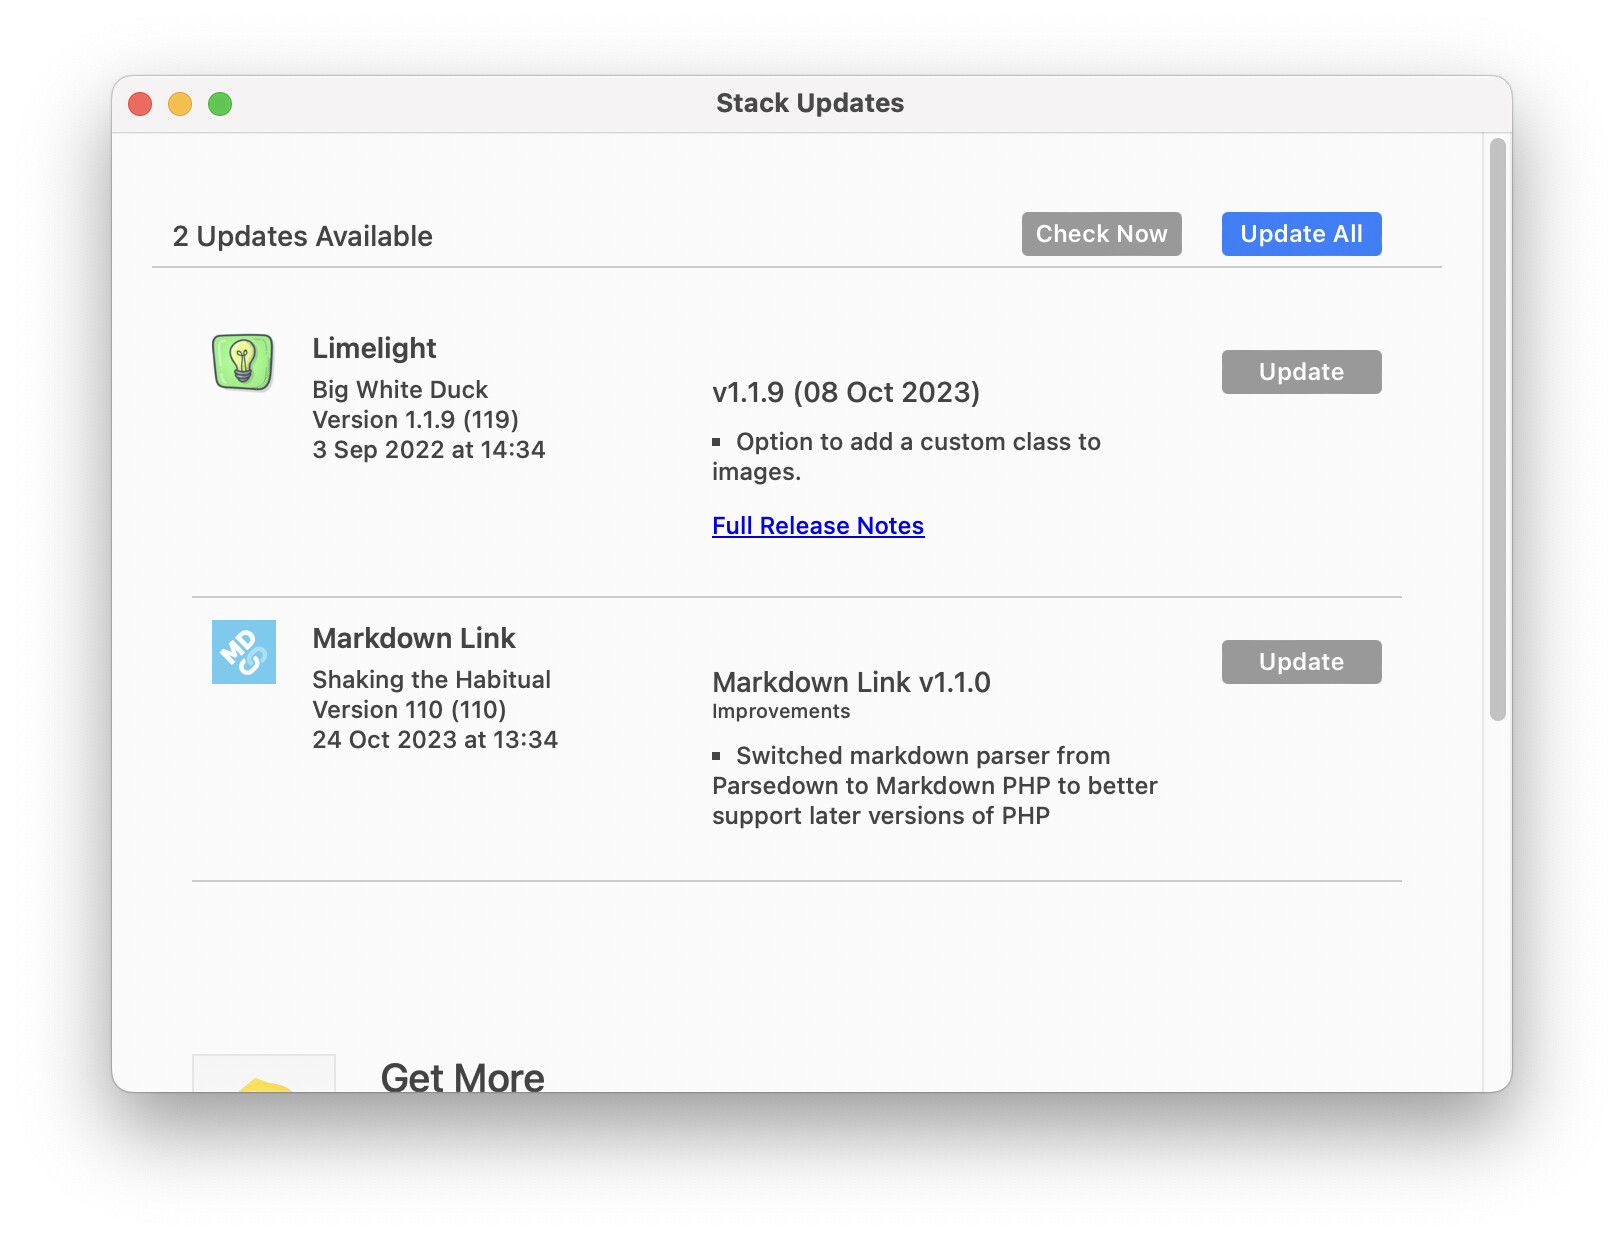
Task: Close the Stack Updates window
Action: (x=140, y=104)
